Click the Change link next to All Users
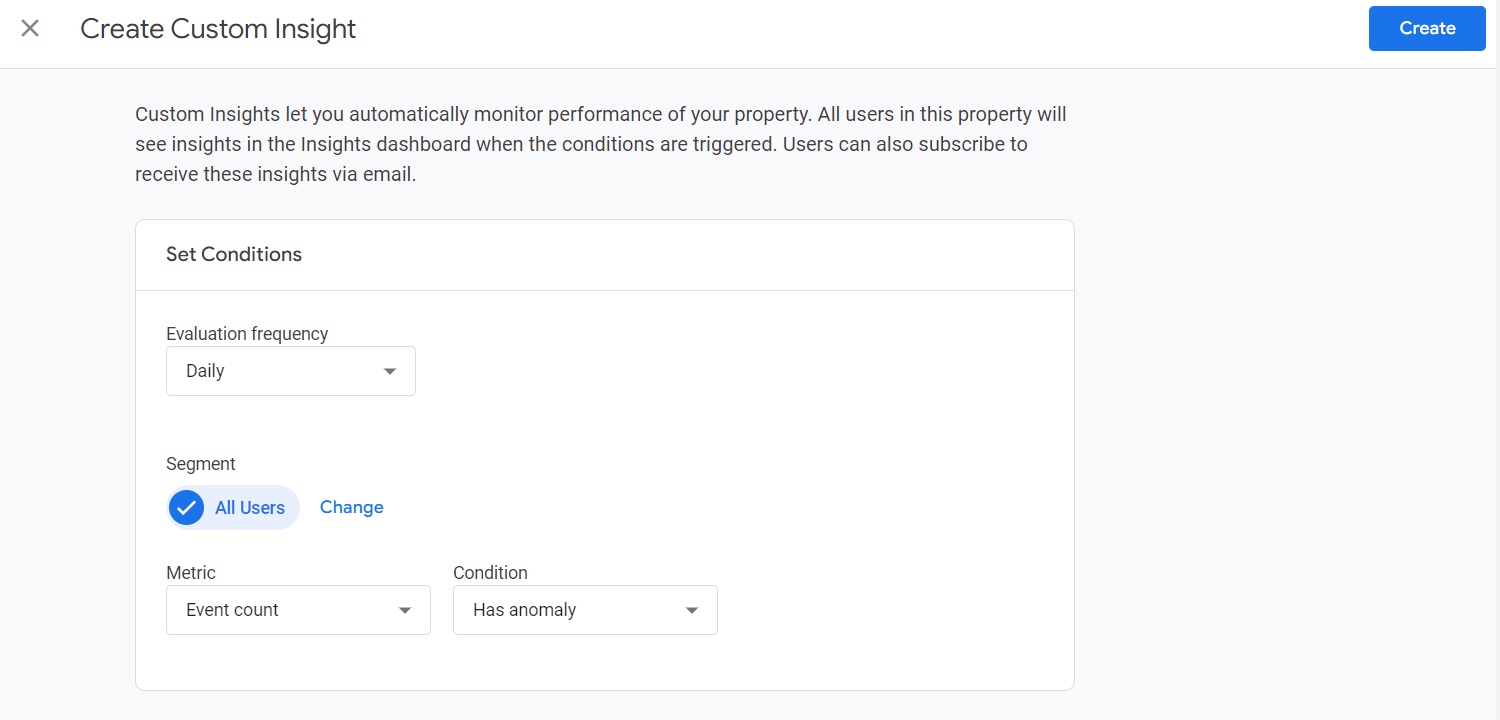 pyautogui.click(x=351, y=507)
